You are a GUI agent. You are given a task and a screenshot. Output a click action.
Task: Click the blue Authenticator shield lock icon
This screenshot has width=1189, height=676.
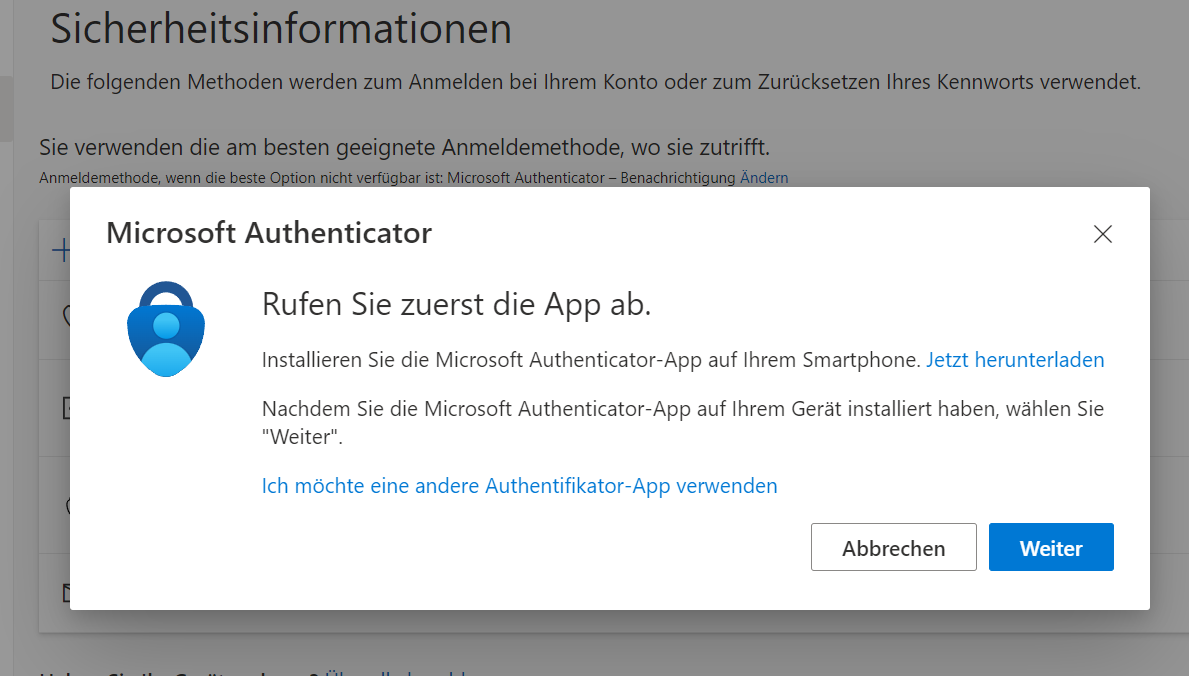point(166,329)
